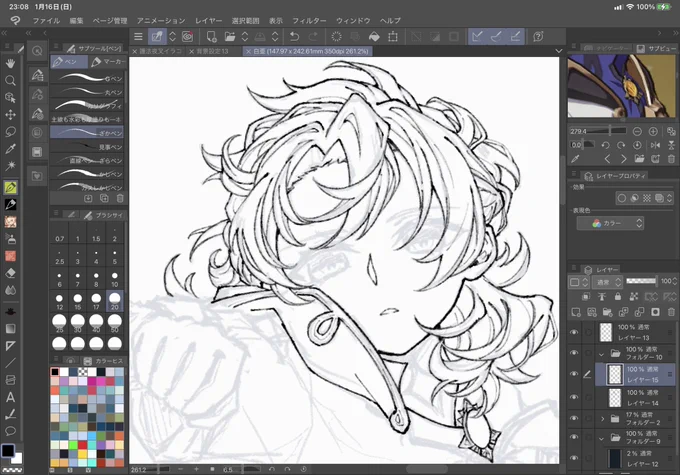Select the Lasso selection tool
This screenshot has height=475, width=680.
[x=10, y=131]
